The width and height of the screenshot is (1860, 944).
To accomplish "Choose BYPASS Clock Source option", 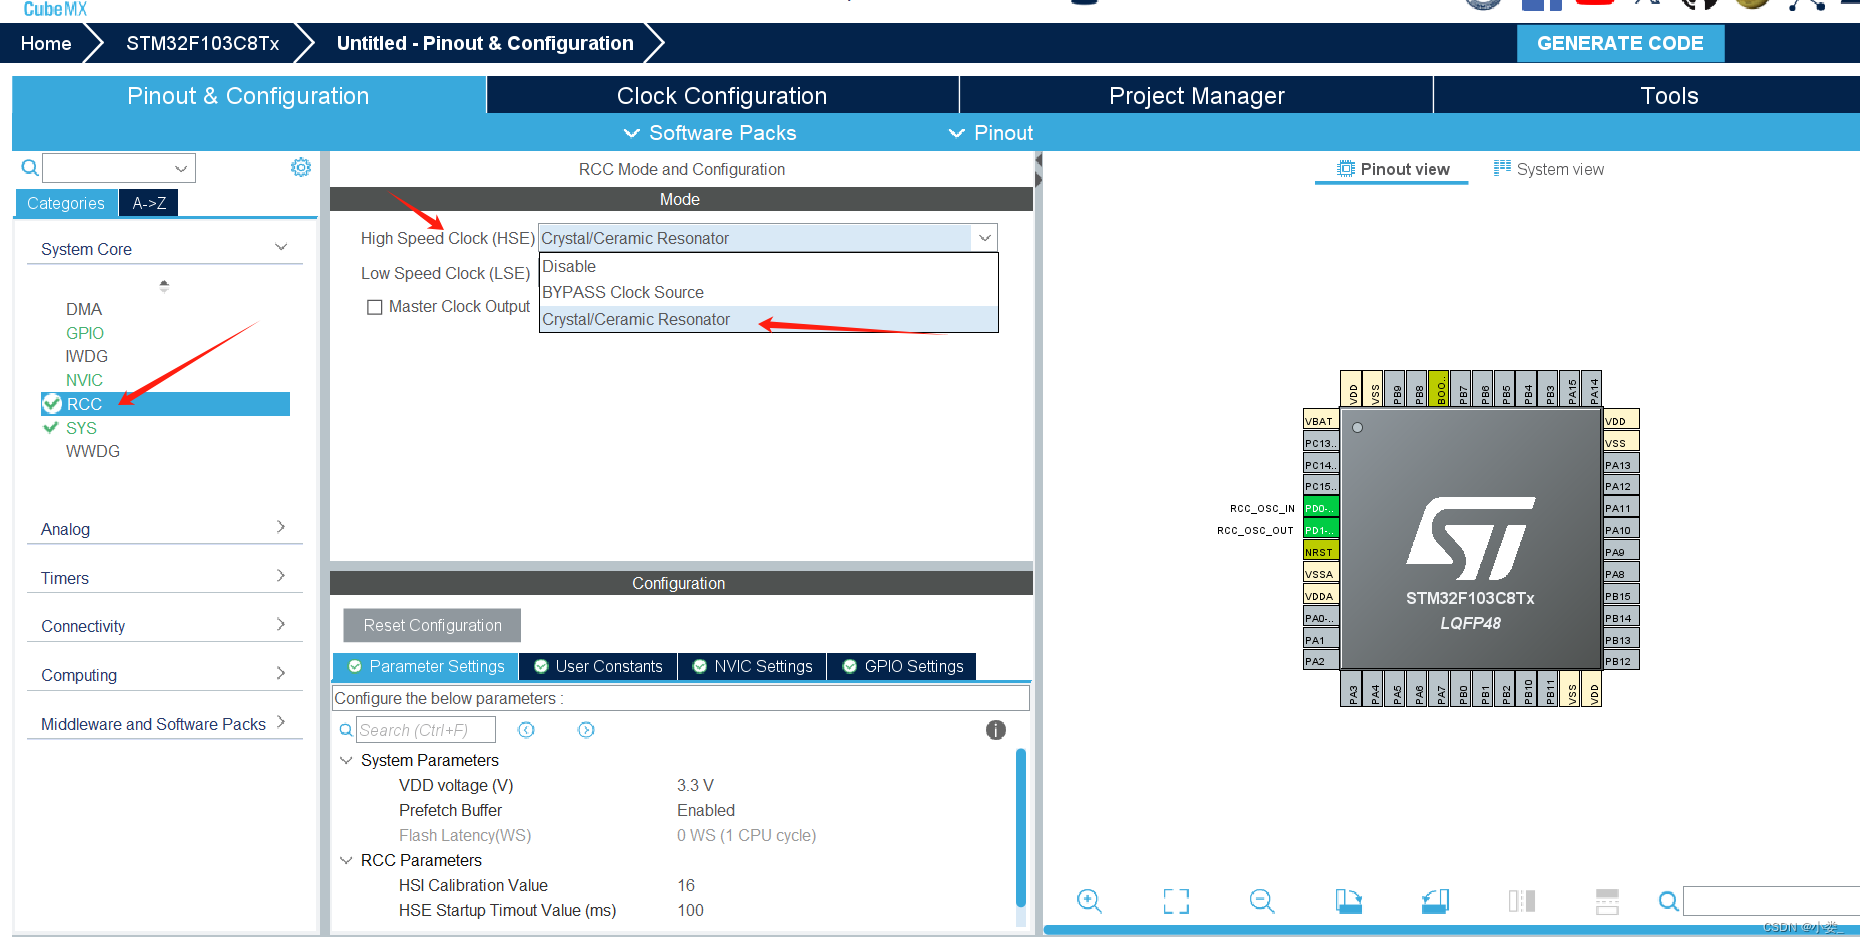I will click(x=768, y=293).
